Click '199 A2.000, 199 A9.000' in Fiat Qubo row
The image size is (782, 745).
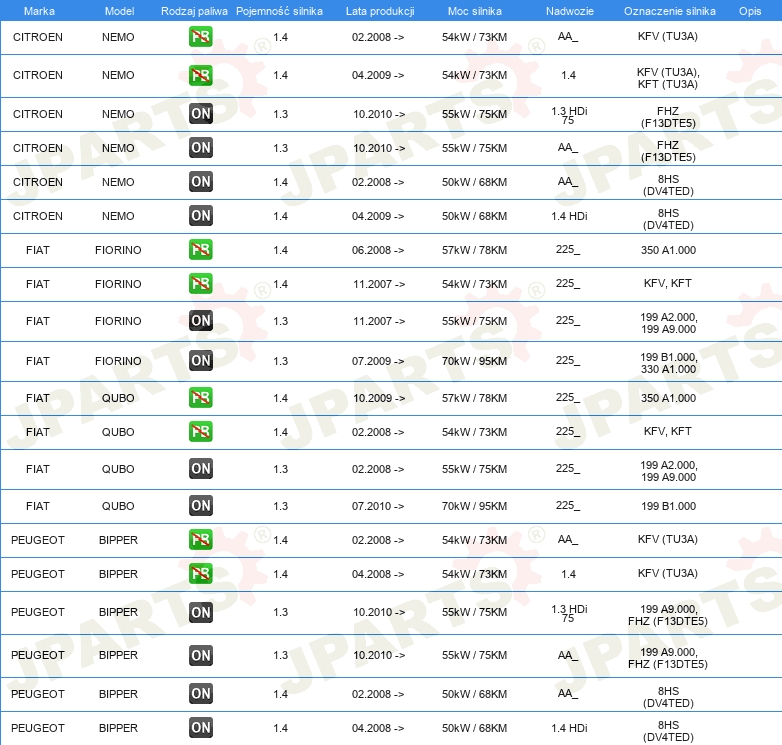click(669, 471)
